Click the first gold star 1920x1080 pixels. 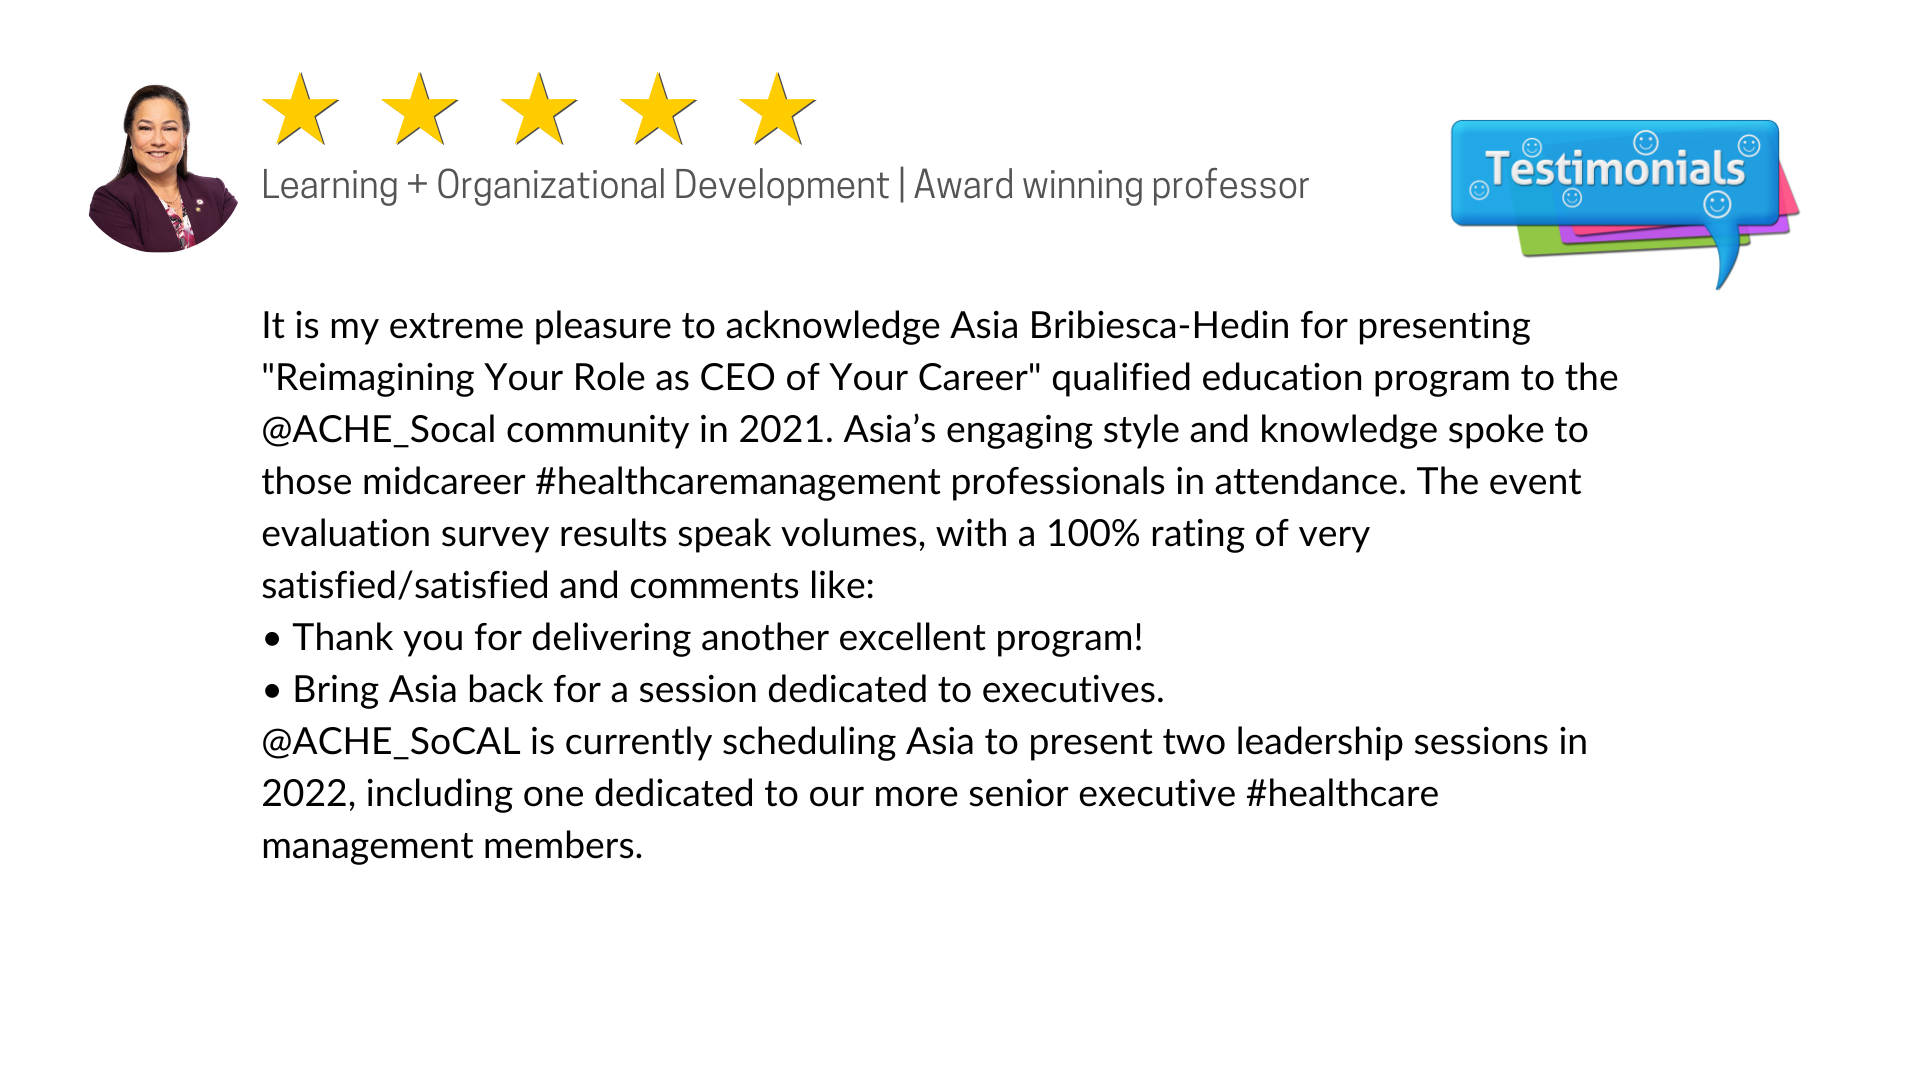(300, 109)
